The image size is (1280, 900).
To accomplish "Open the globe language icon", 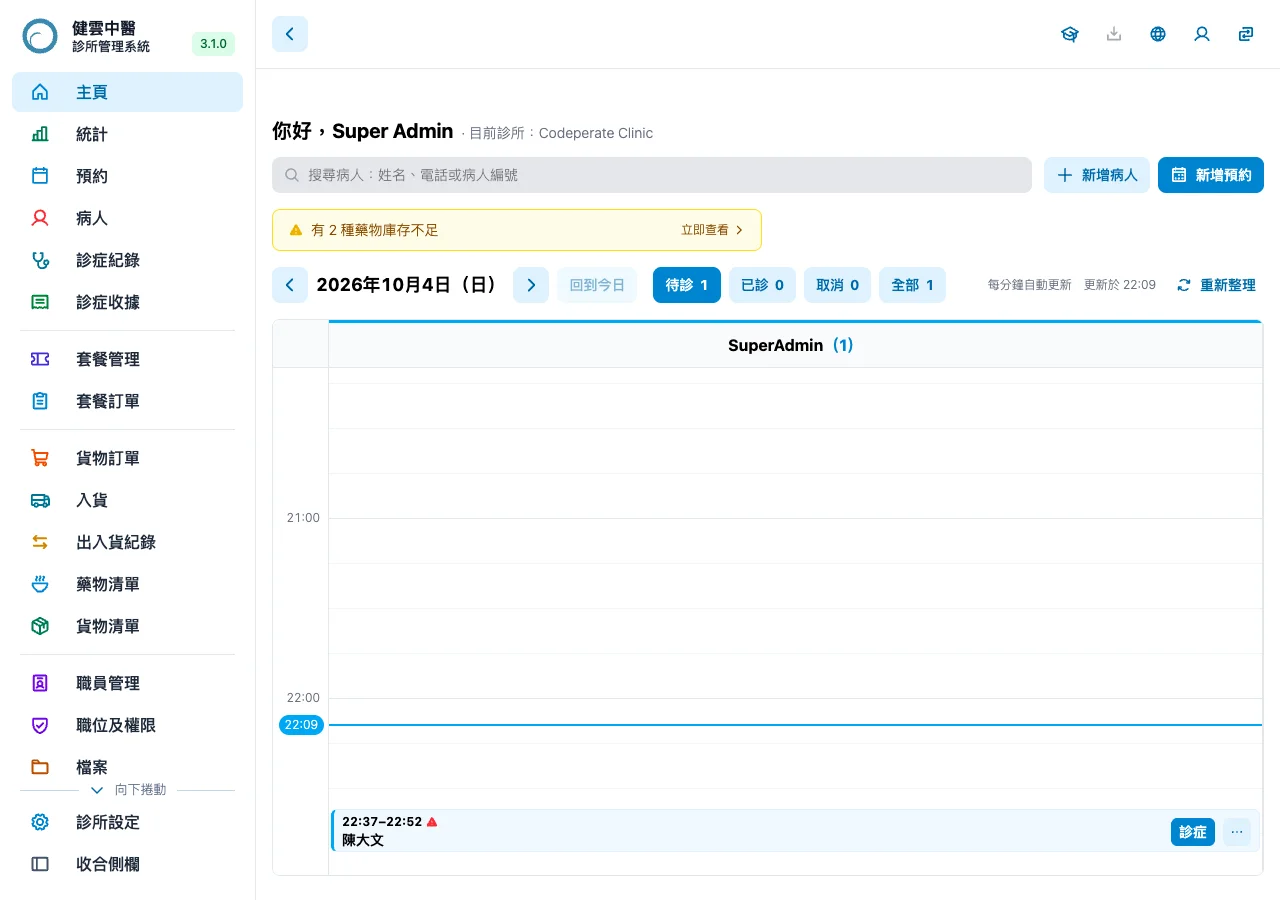I will tap(1158, 34).
